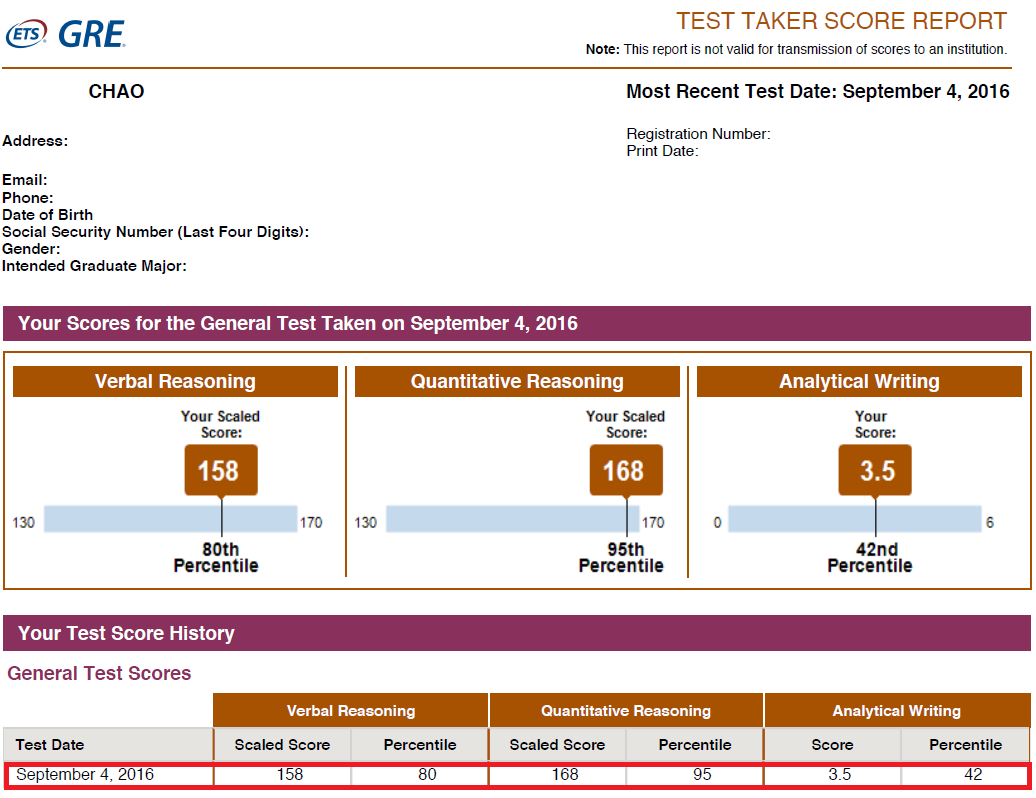
Task: Click the Verbal Reasoning score range bar
Action: point(170,519)
